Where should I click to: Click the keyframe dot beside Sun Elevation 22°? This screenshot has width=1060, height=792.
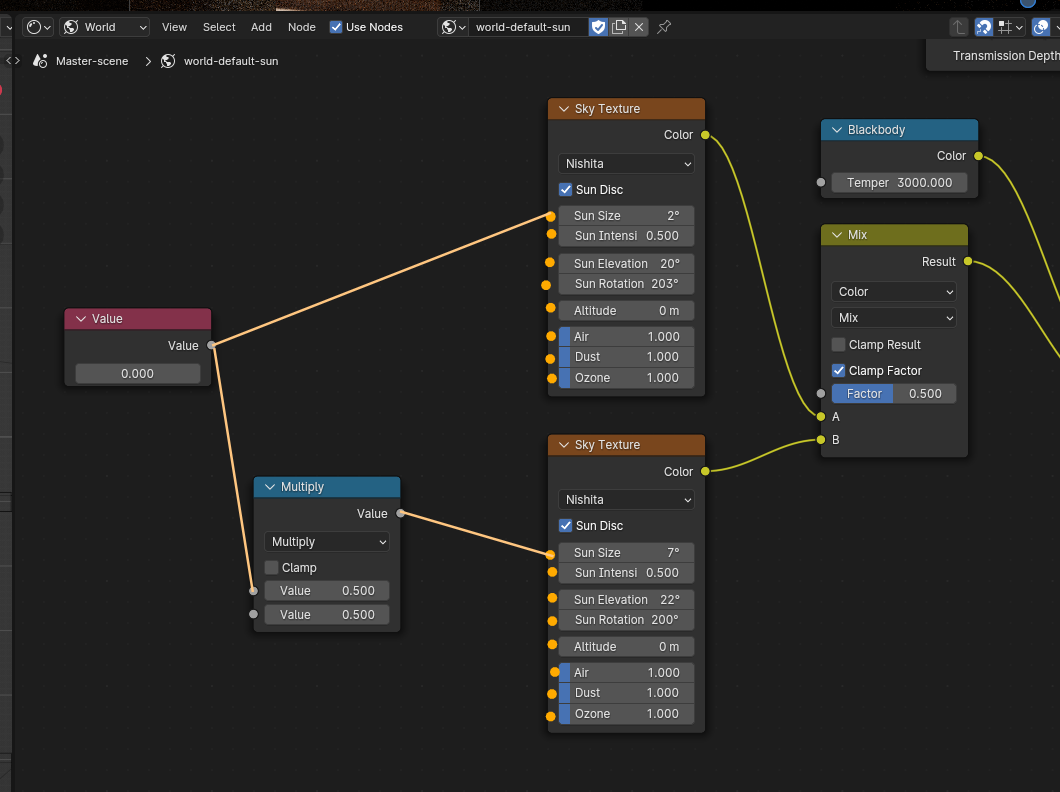click(552, 598)
